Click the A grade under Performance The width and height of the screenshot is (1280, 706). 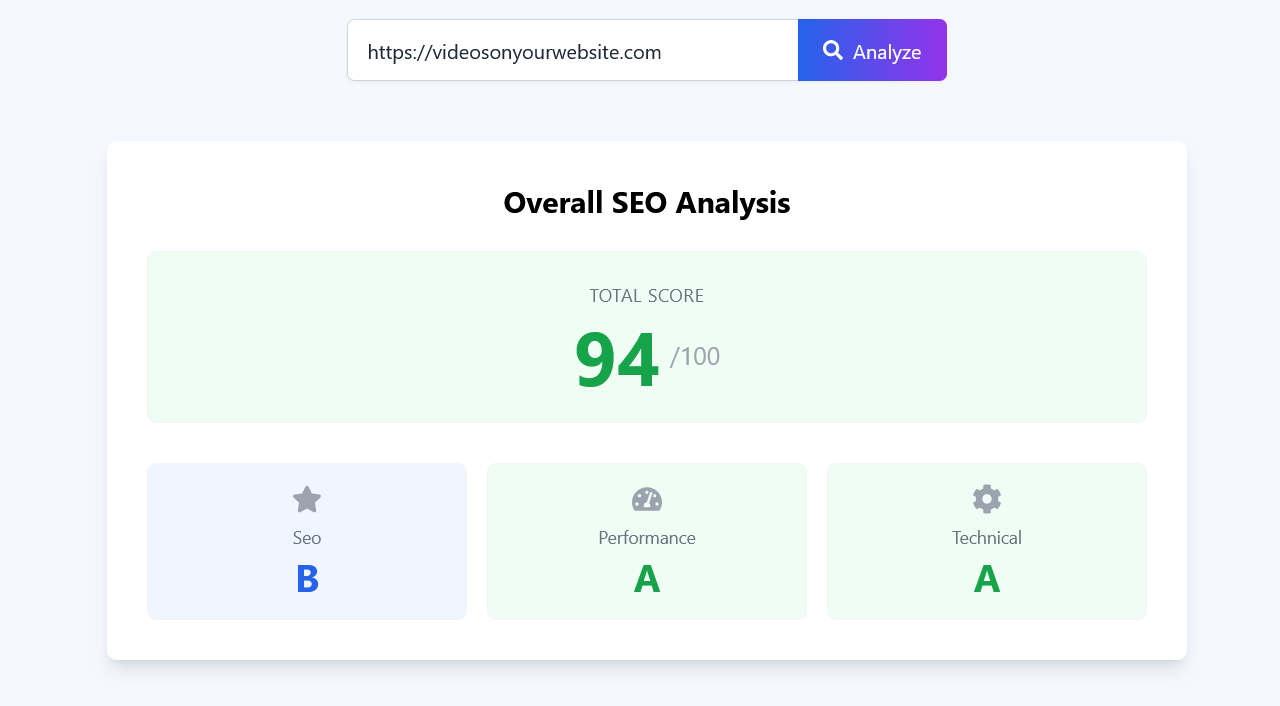[x=647, y=580]
